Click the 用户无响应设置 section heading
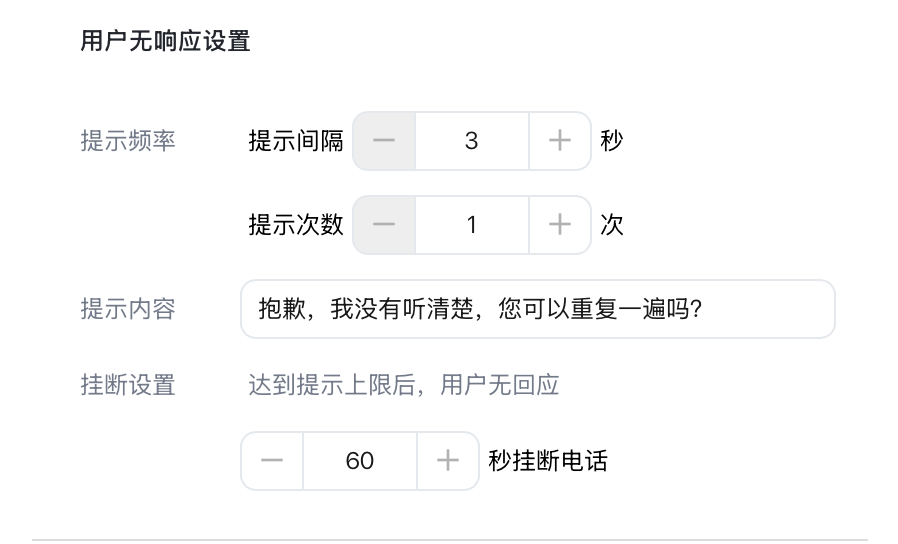The height and width of the screenshot is (544, 898). point(165,41)
